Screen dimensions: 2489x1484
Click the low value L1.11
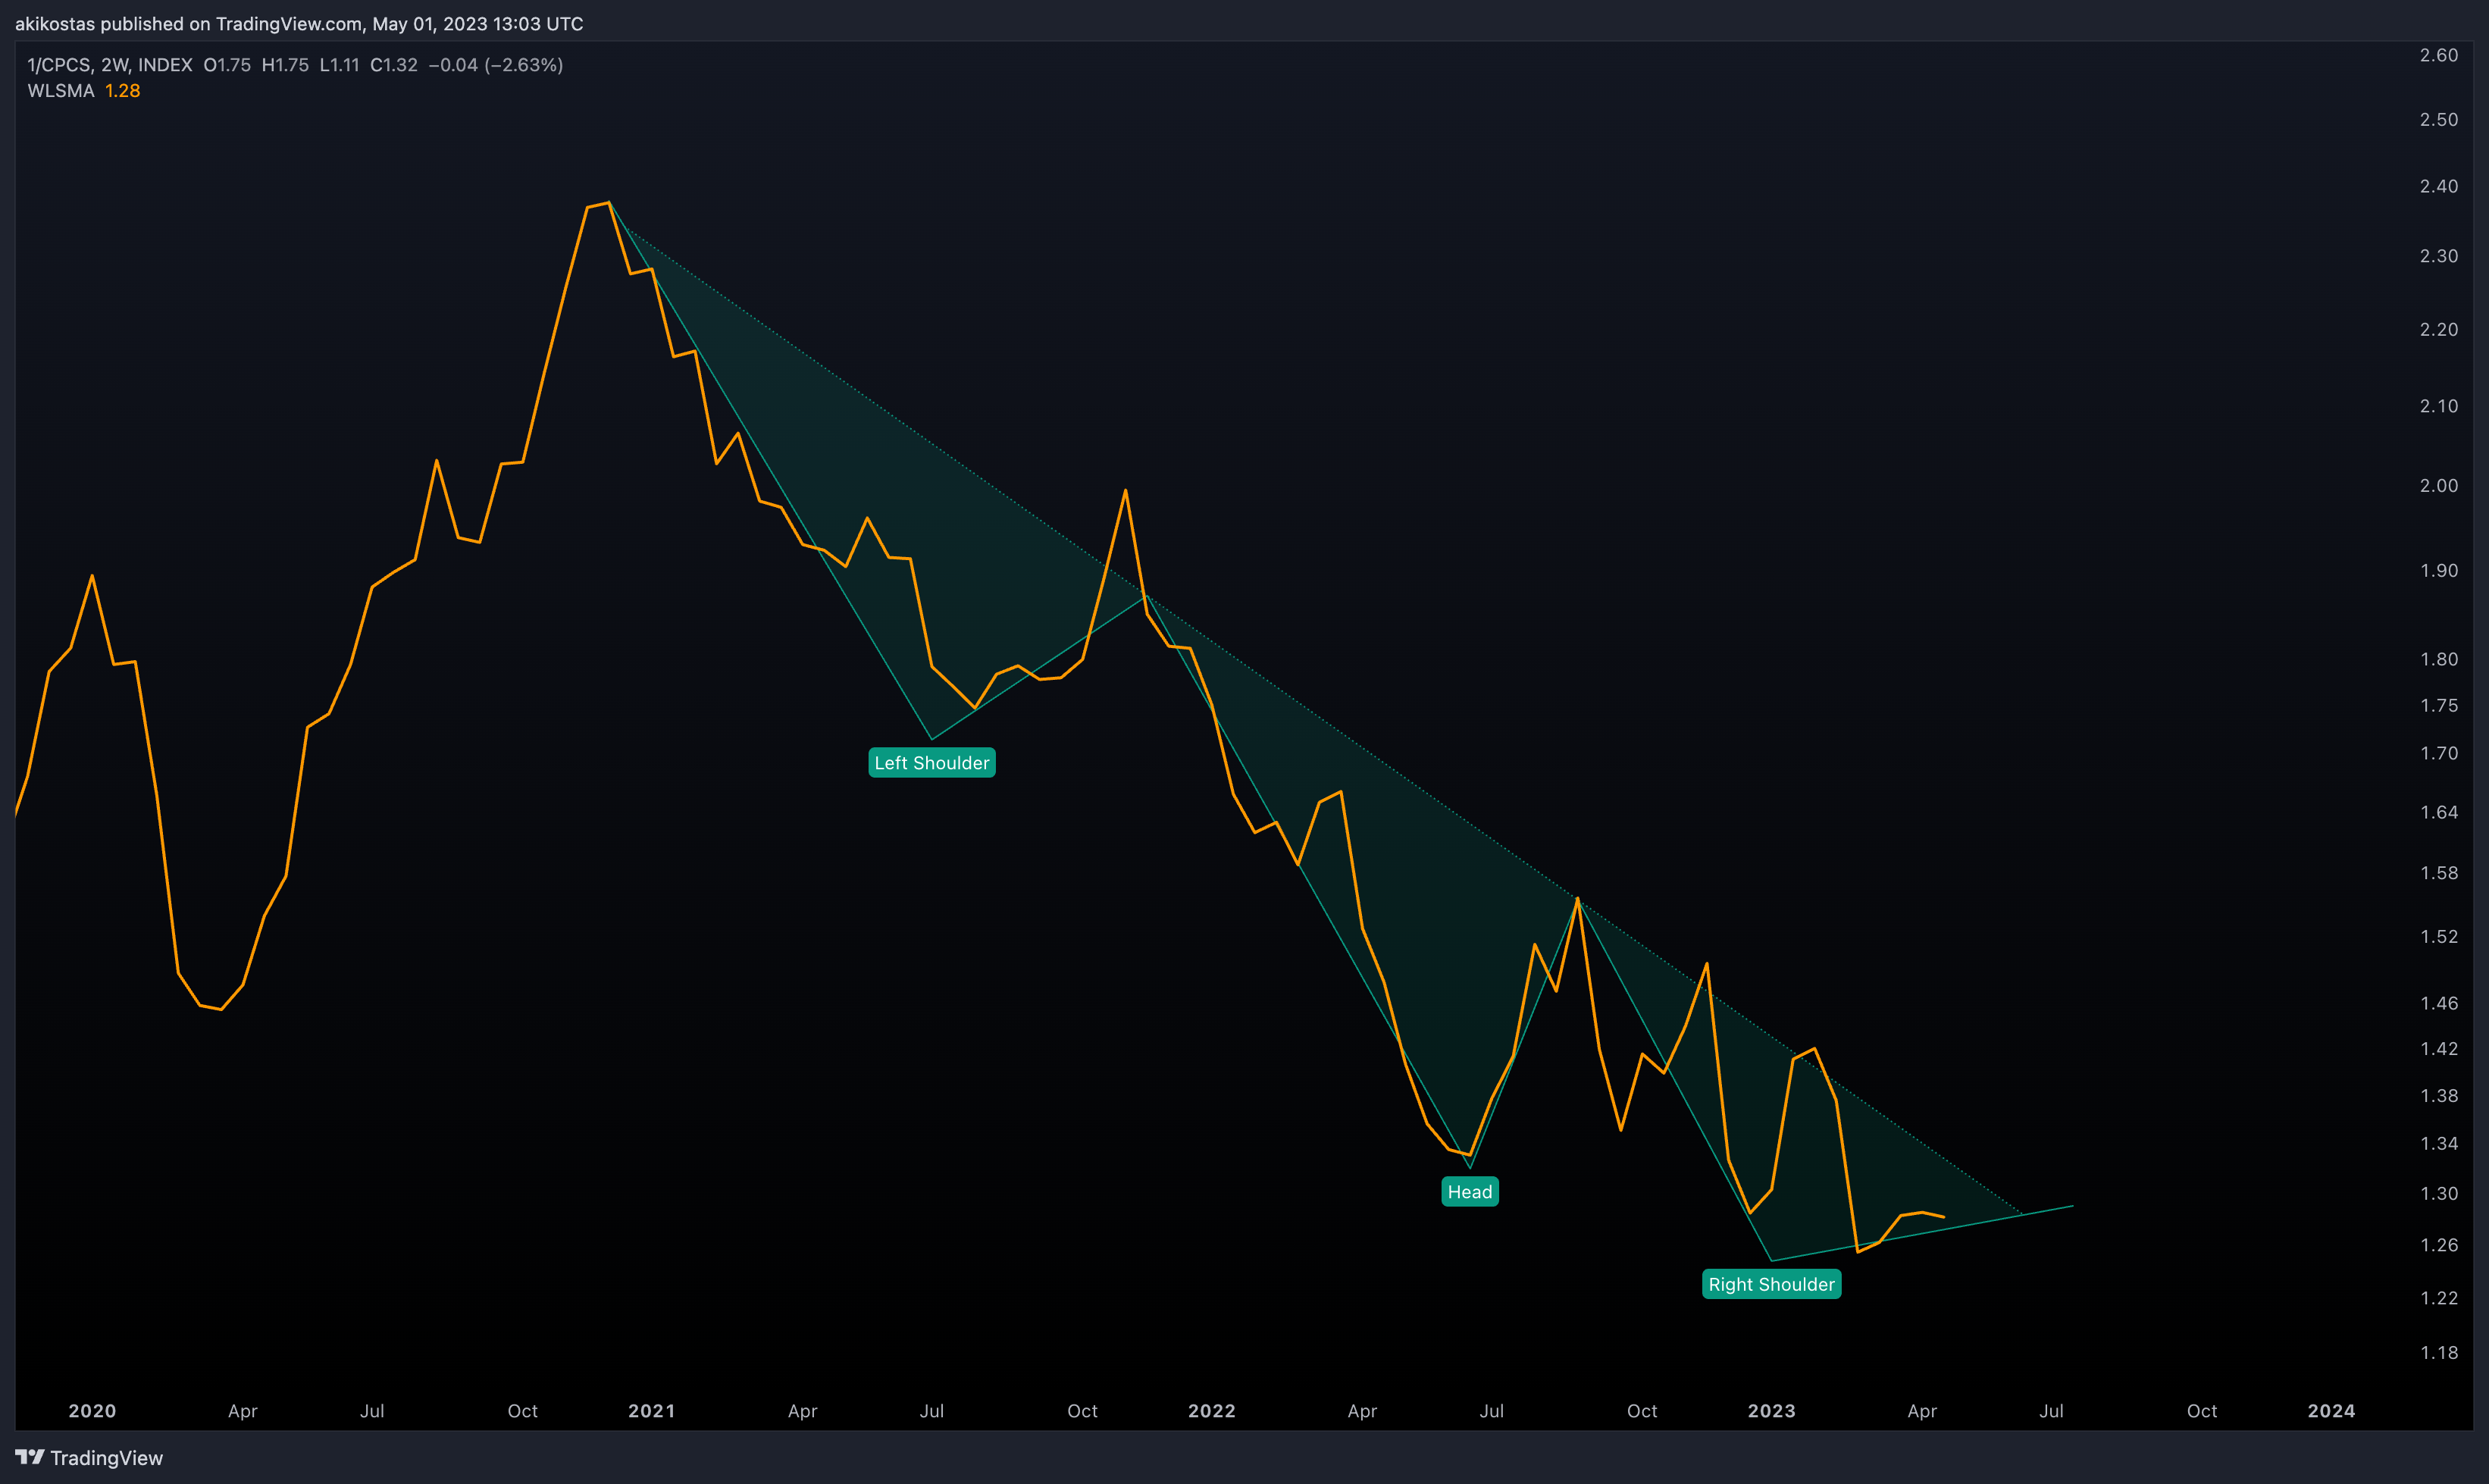(x=340, y=65)
